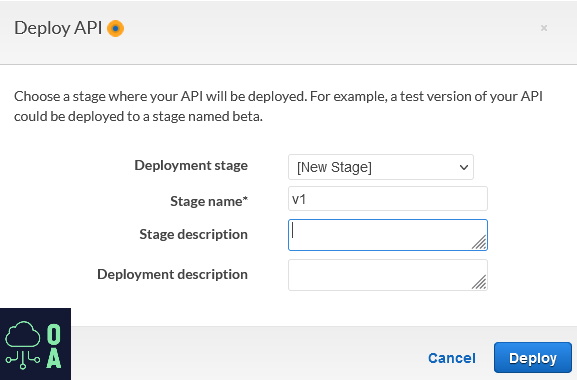Click the Stage description label
The height and width of the screenshot is (380, 577).
[x=193, y=234]
